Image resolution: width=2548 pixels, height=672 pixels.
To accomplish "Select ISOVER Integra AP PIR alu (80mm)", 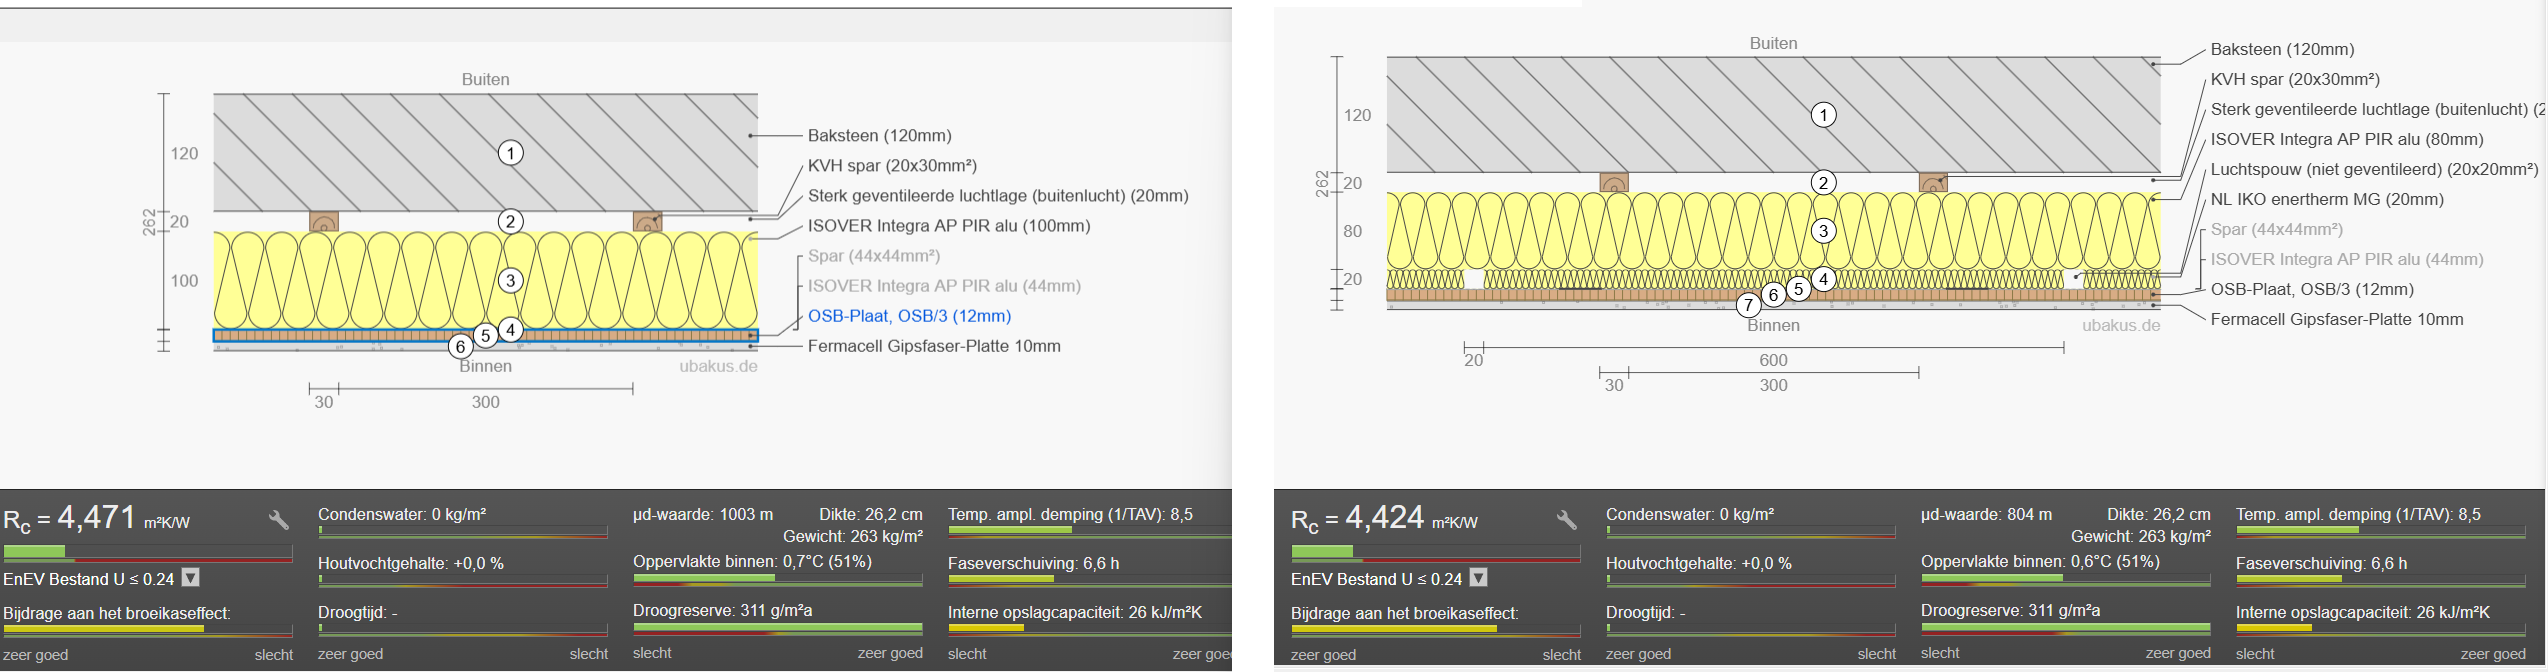I will coord(2347,140).
